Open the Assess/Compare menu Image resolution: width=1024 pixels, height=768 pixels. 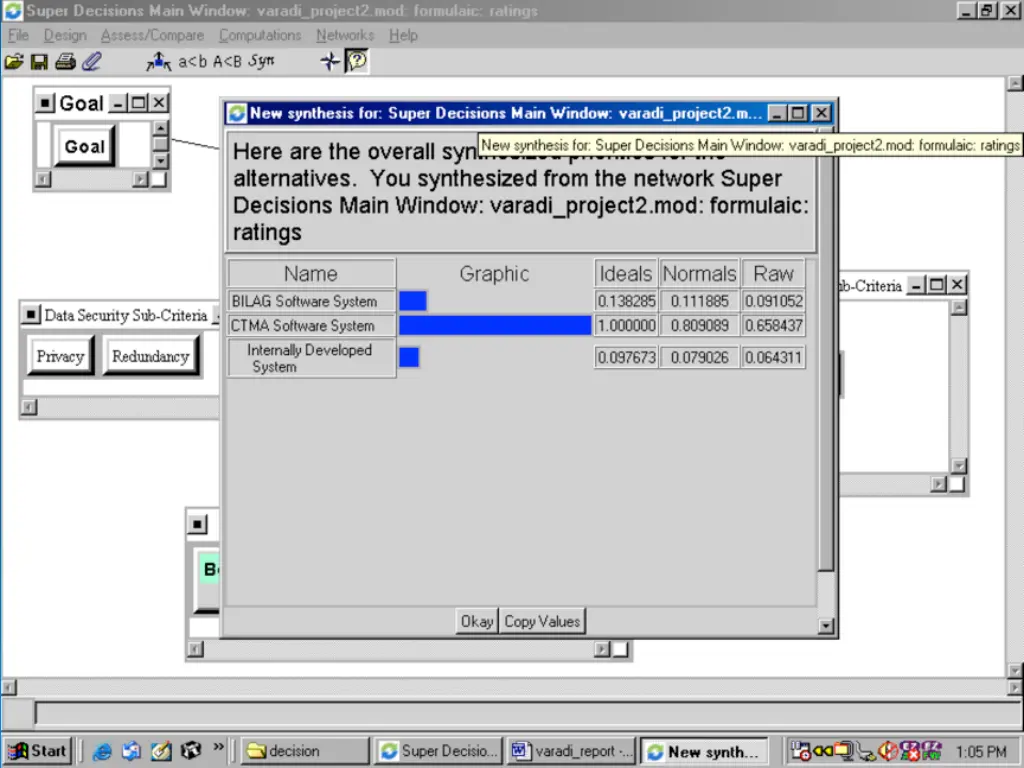click(x=153, y=35)
